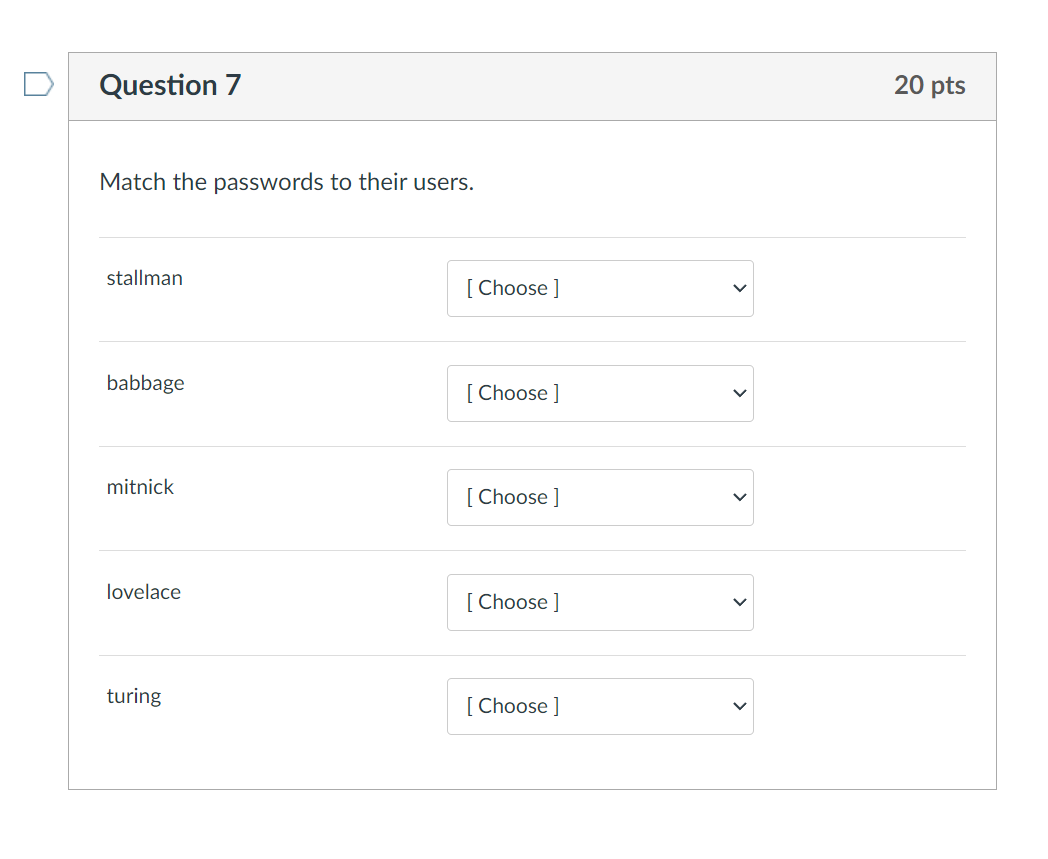Image resolution: width=1048 pixels, height=859 pixels.
Task: Open the password dropdown for babbage
Action: [600, 393]
